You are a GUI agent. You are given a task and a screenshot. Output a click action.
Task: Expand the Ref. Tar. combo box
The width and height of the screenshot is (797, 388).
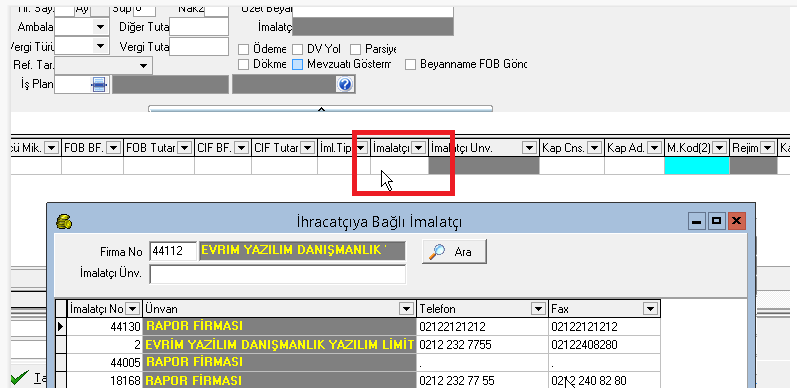click(x=144, y=66)
